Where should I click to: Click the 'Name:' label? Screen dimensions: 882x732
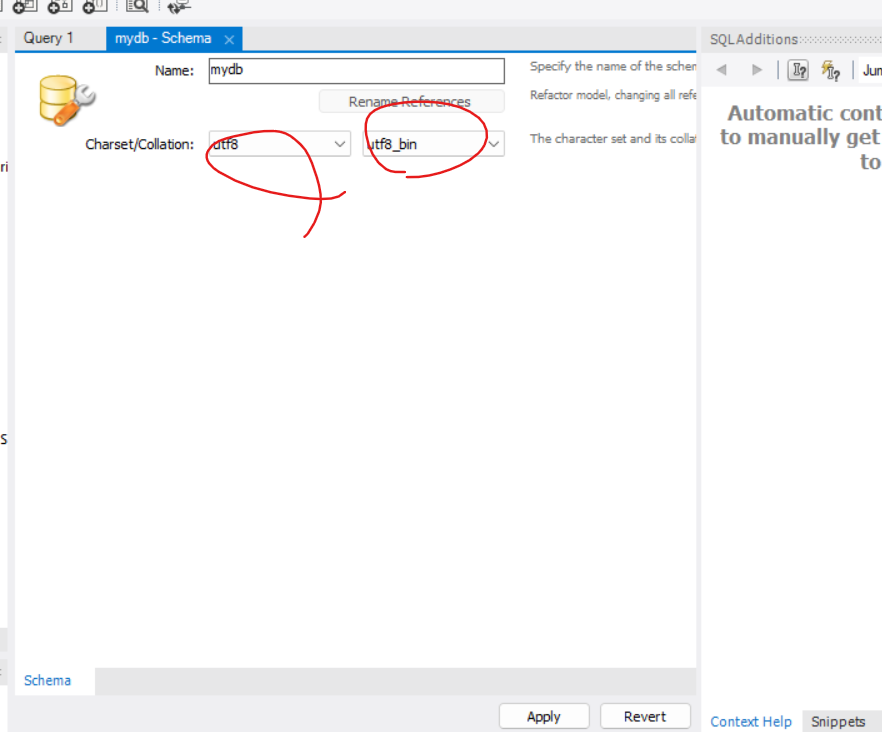pos(174,71)
